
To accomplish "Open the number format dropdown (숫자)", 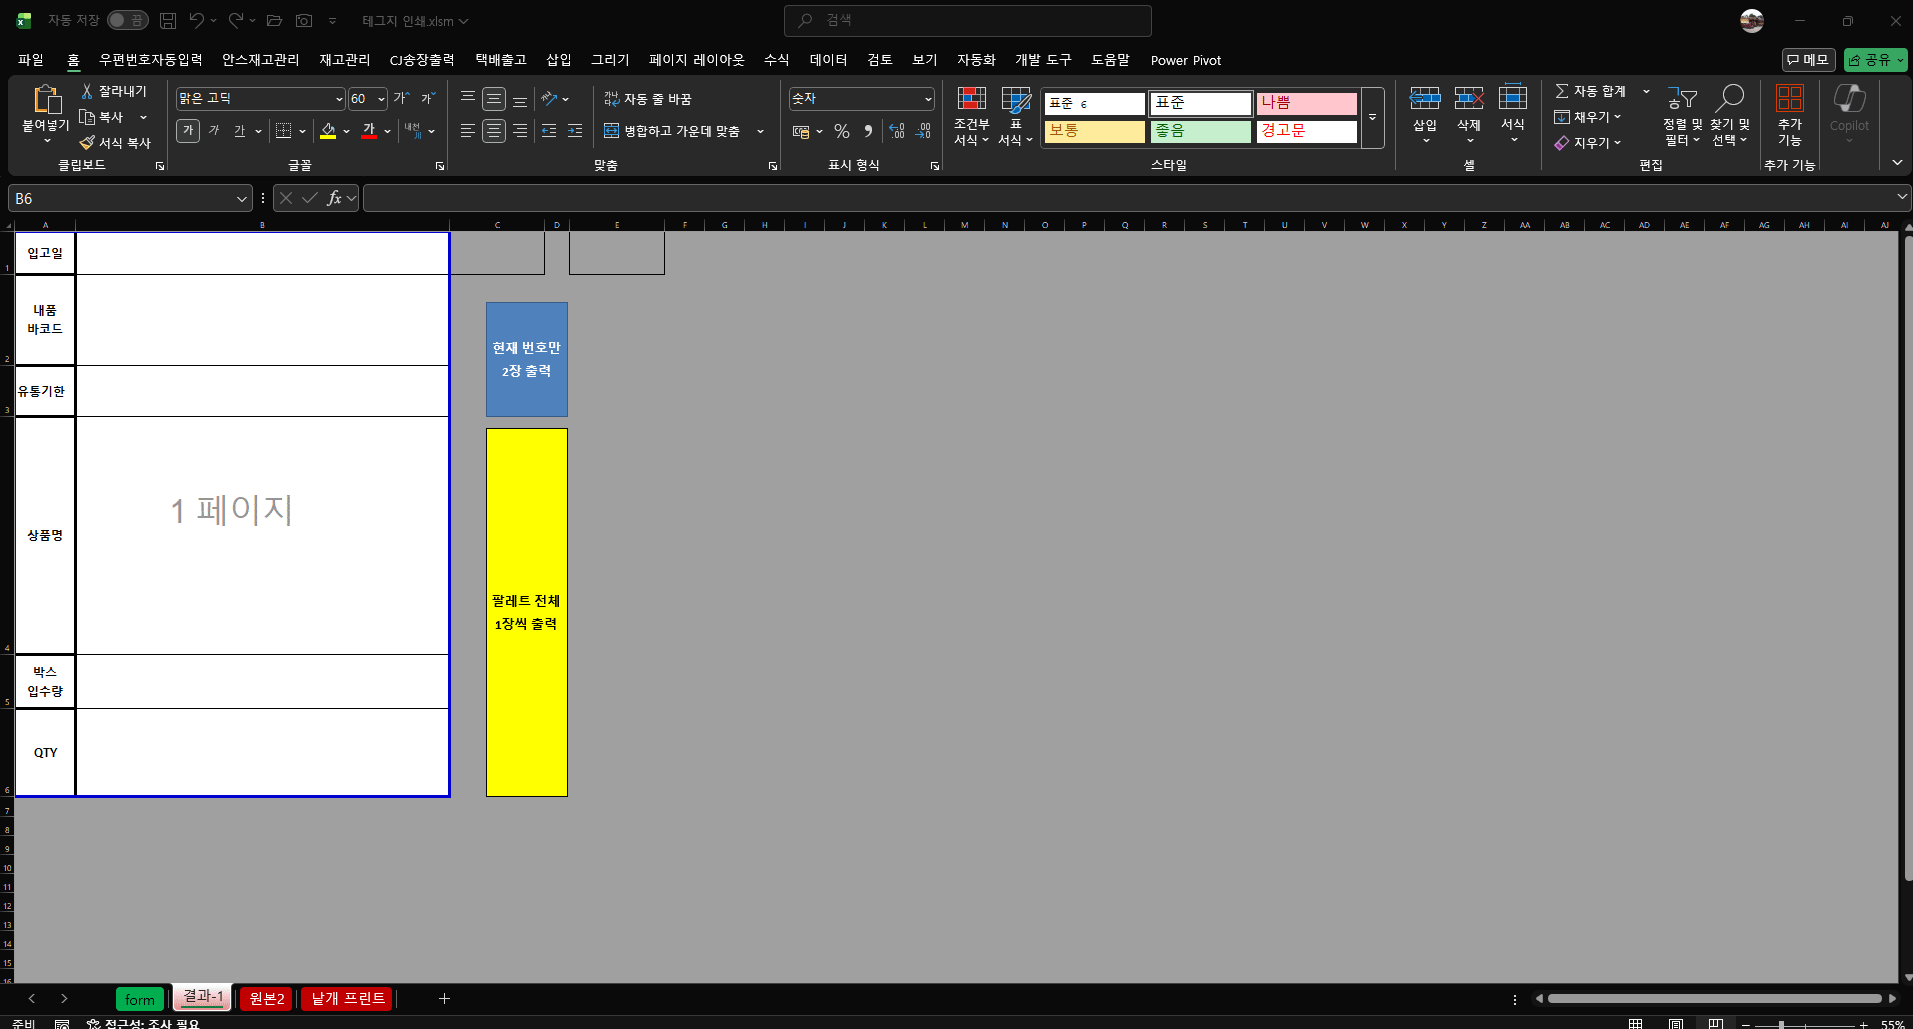I will (928, 99).
